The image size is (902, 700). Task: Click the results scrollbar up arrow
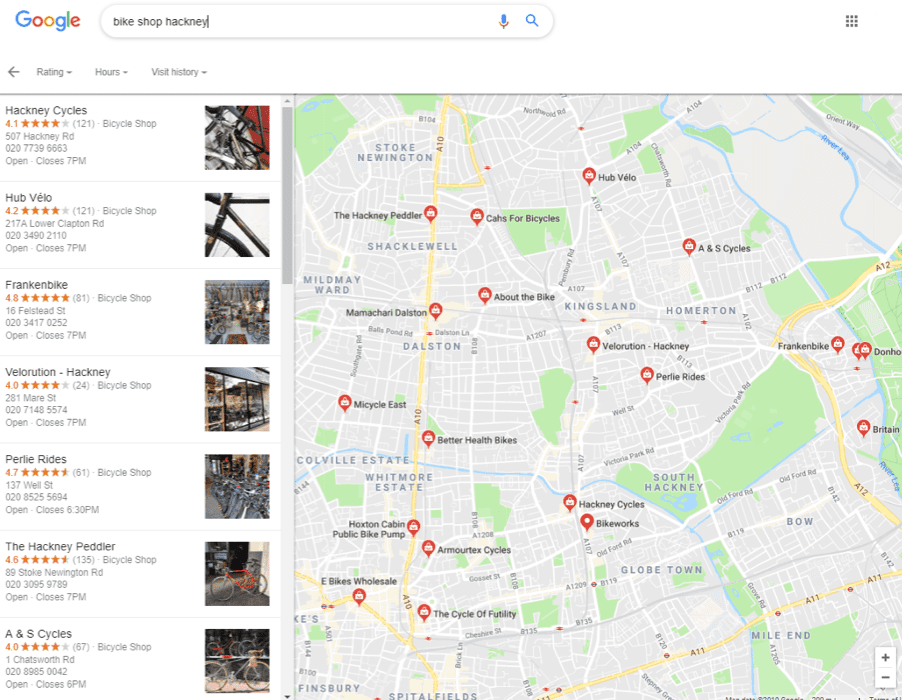pyautogui.click(x=287, y=101)
